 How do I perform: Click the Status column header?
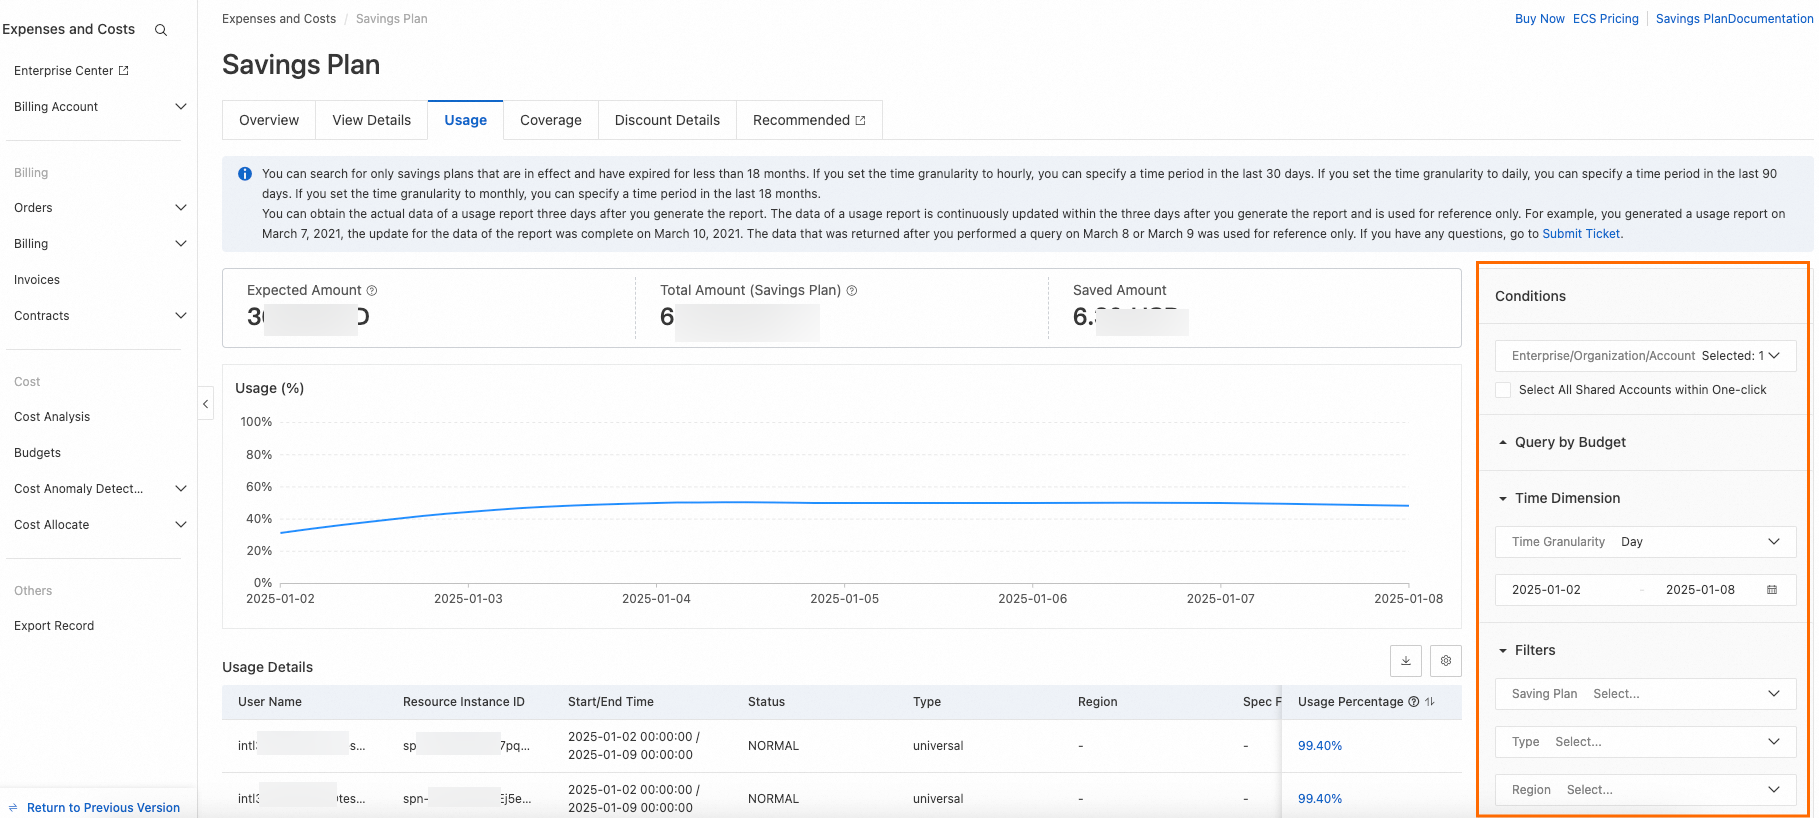pos(766,702)
